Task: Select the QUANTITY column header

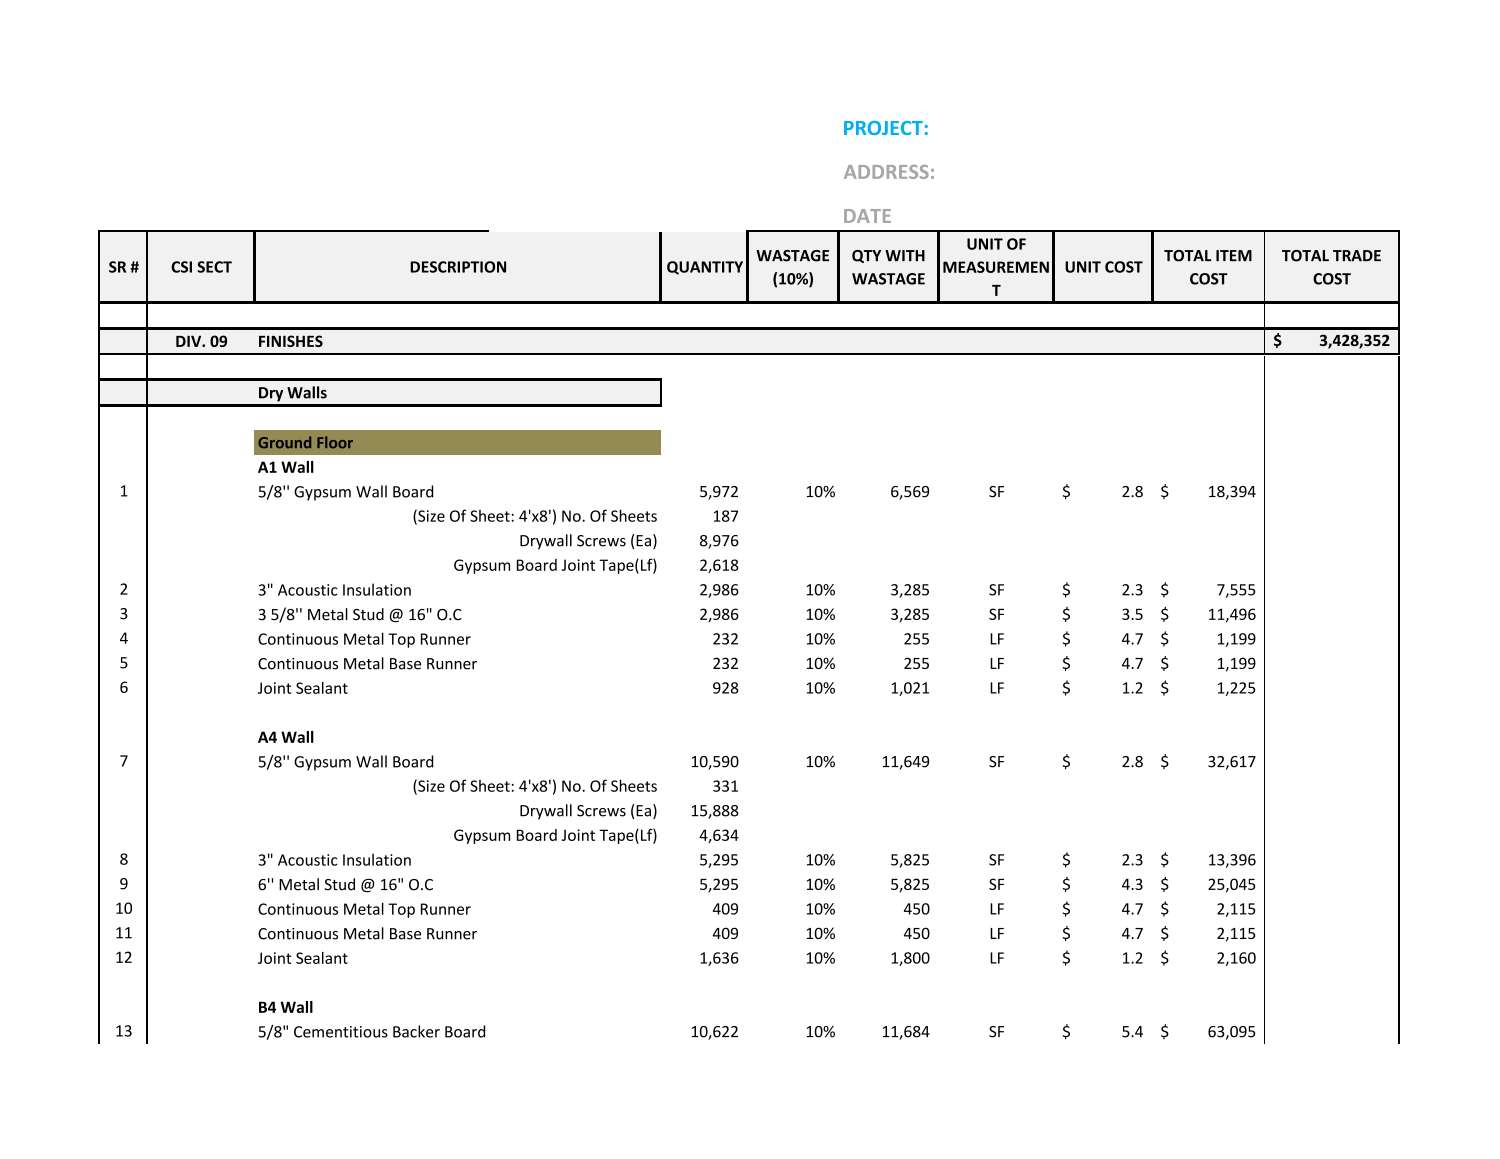Action: [703, 267]
